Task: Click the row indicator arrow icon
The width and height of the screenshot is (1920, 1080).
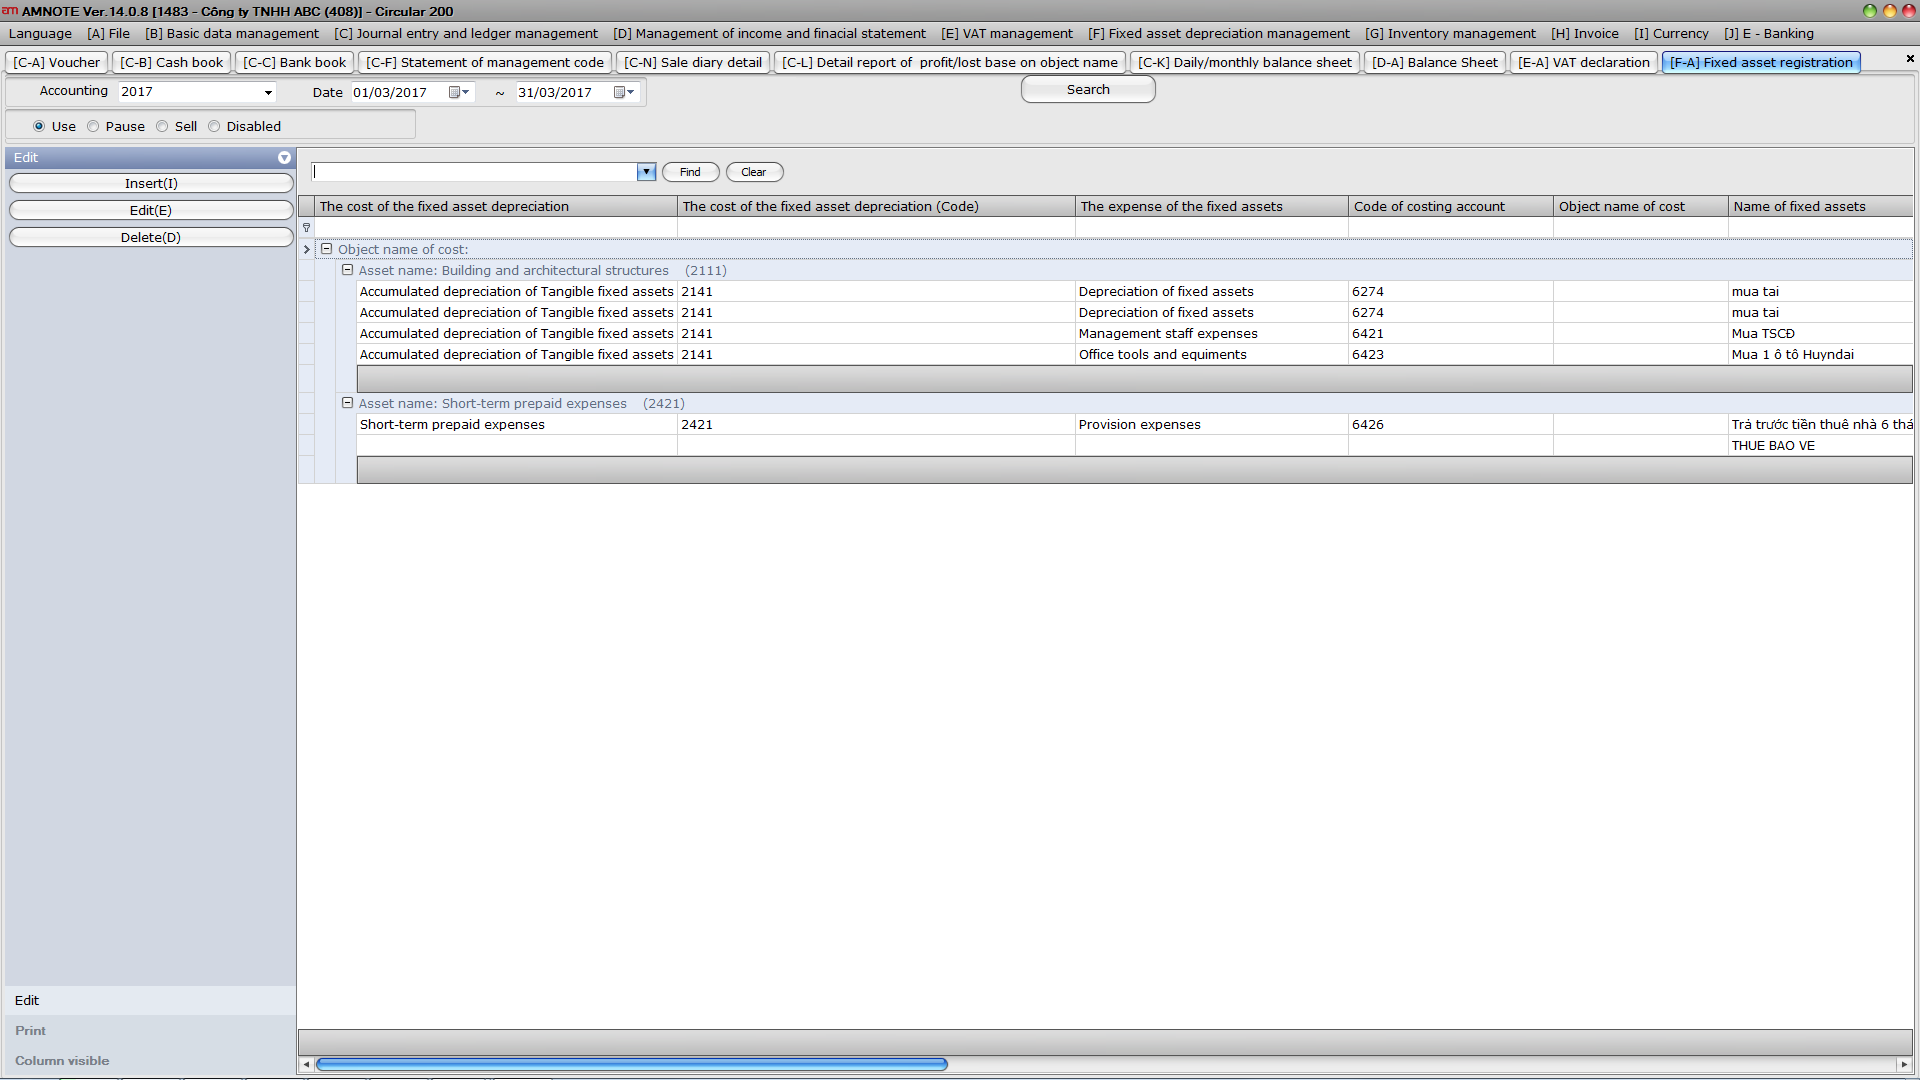Action: point(307,250)
